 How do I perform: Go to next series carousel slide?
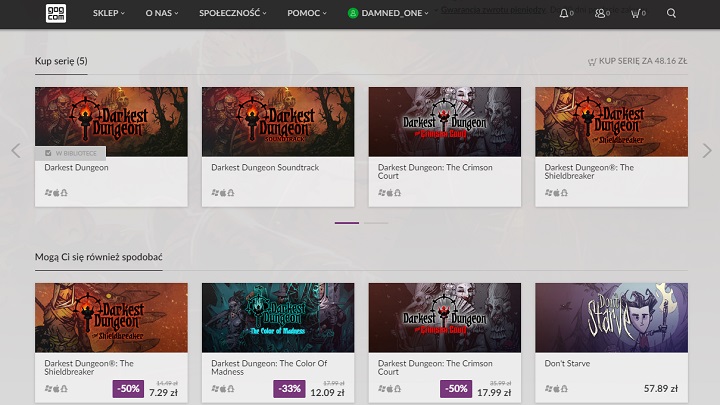pyautogui.click(x=707, y=151)
